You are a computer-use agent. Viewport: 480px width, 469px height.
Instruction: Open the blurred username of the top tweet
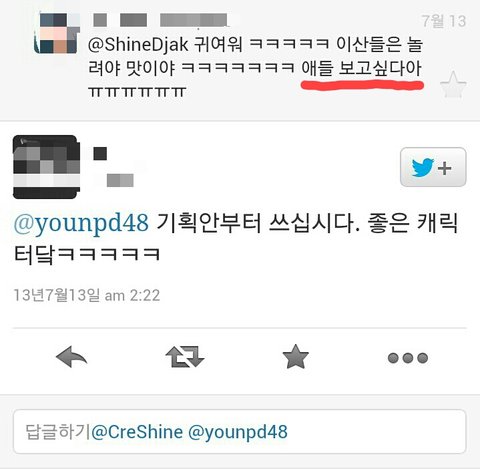(160, 20)
